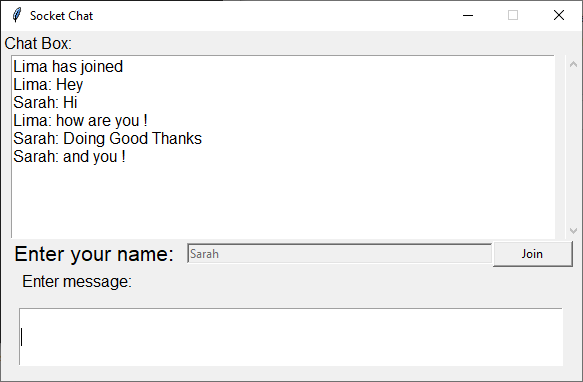Click the "Sarah: Doing Good Thanks" message
Screen dimensions: 583x382
click(x=107, y=139)
